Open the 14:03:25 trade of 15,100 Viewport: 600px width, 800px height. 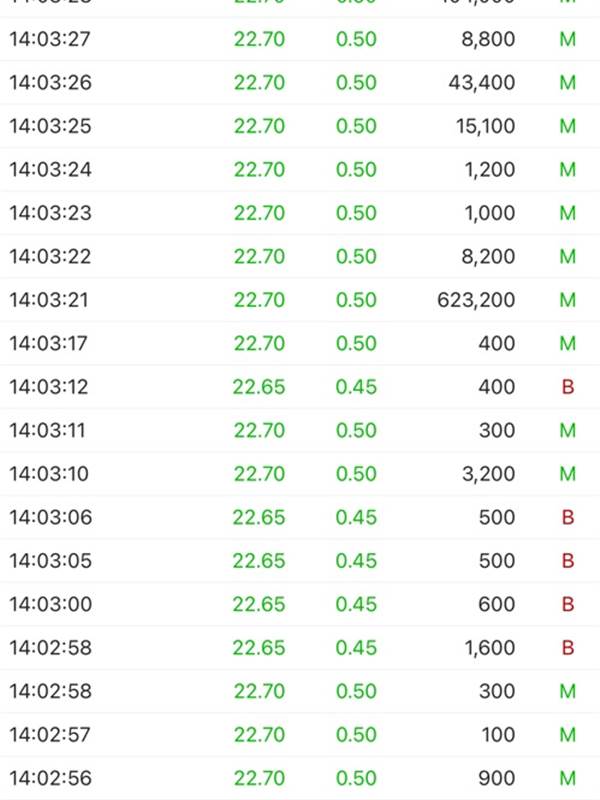pos(300,126)
